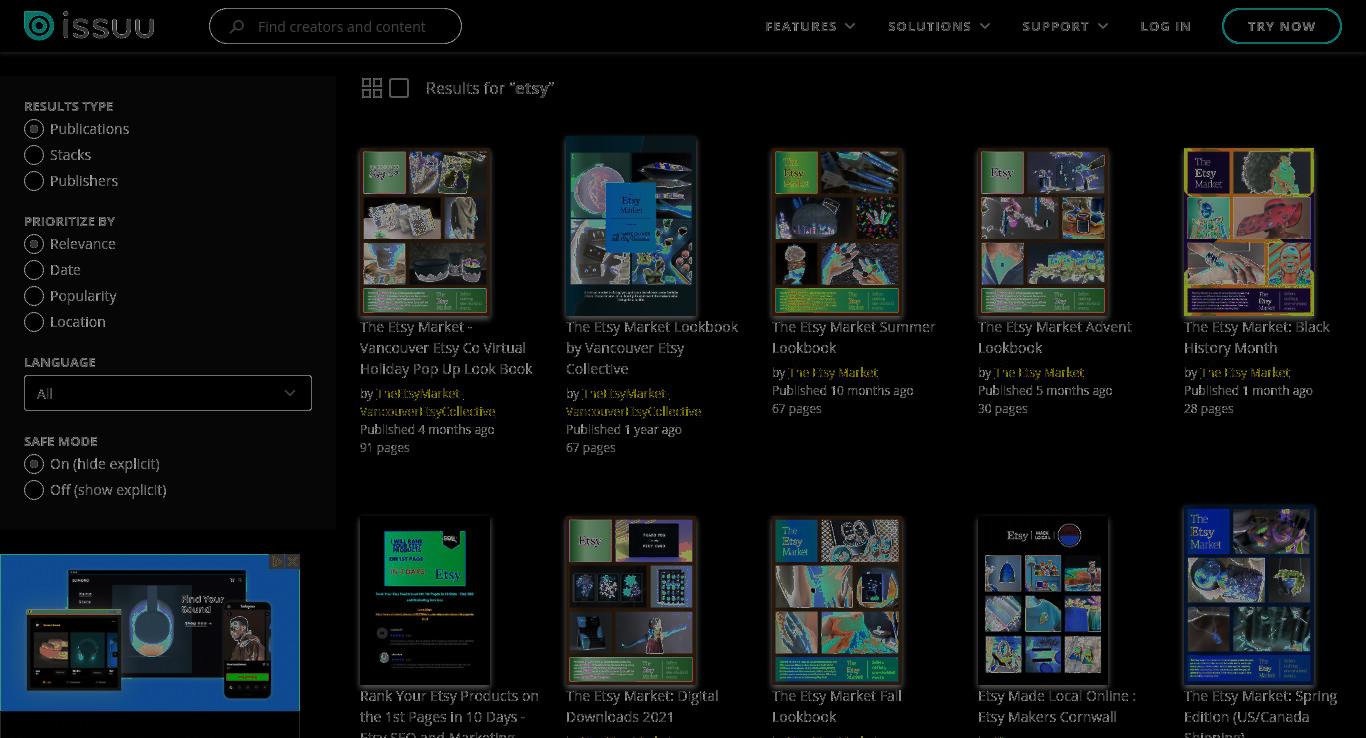
Task: Click the title Etsy Made Local Online: Etsy Makers Cornwall
Action: 1057,706
